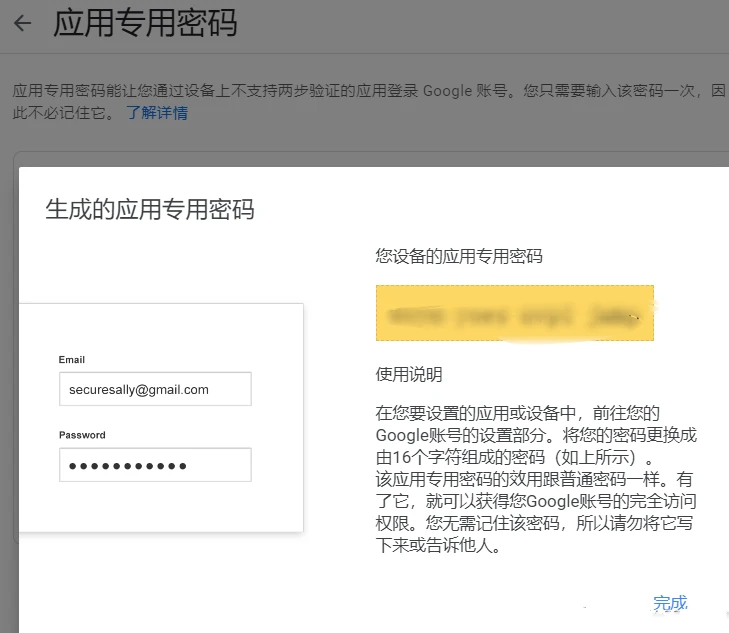Focus the Password input field
This screenshot has width=729, height=633.
pyautogui.click(x=155, y=465)
